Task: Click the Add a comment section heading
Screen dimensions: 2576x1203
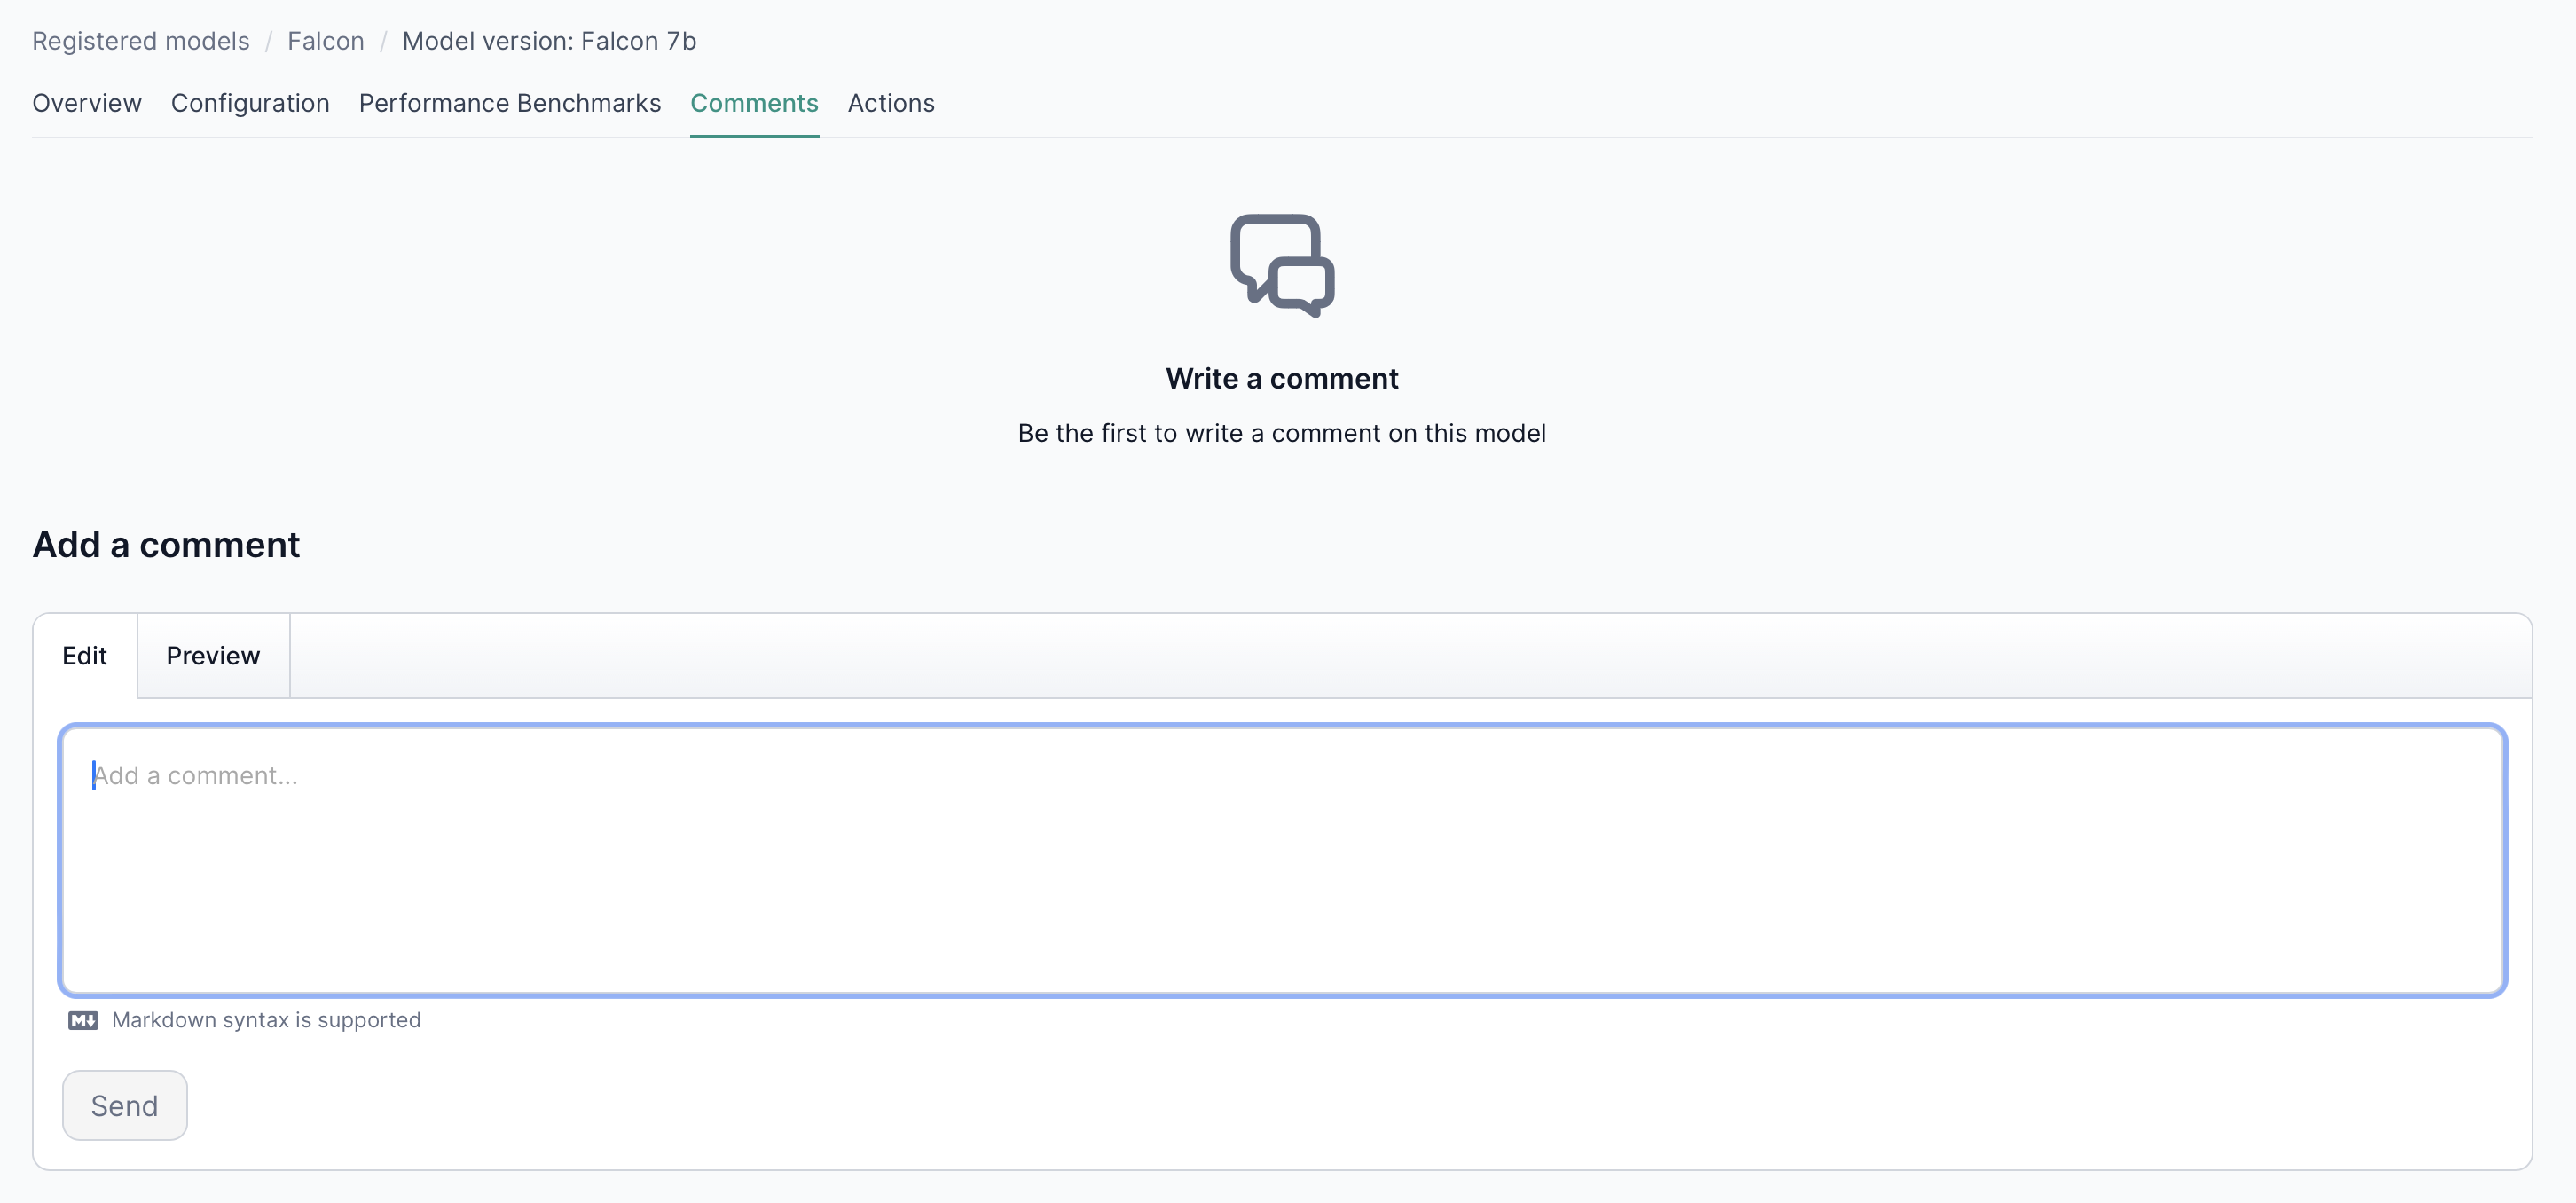Action: pos(166,545)
